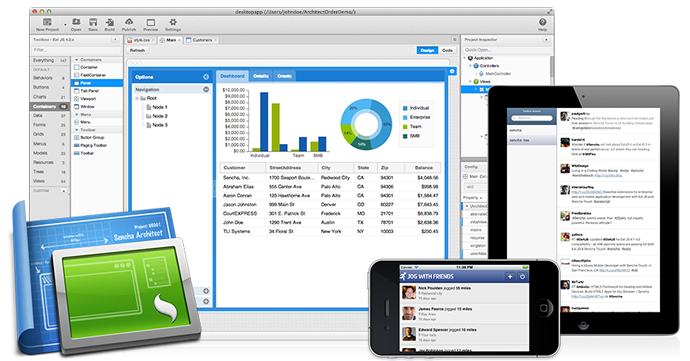This screenshot has height=361, width=690.
Task: Collapse the Application node in Project Inspector
Action: pyautogui.click(x=465, y=58)
